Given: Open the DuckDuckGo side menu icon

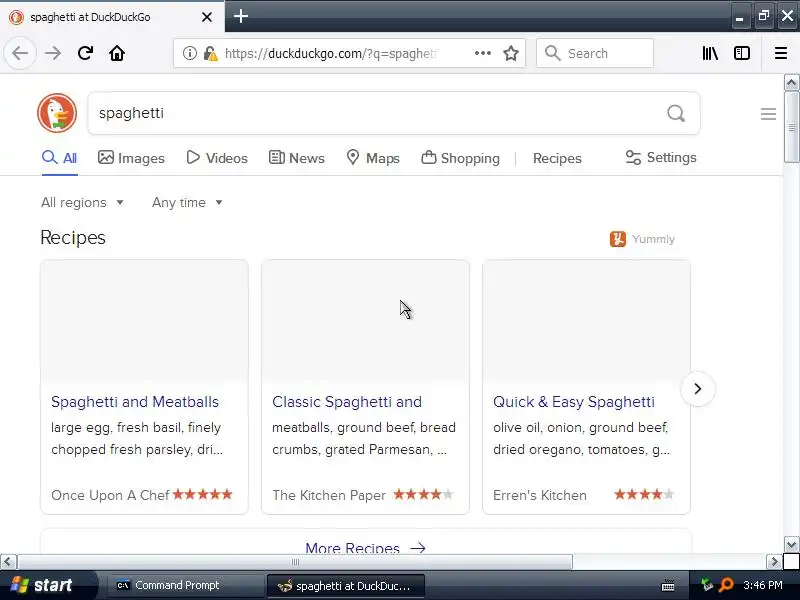Looking at the screenshot, I should tap(768, 114).
